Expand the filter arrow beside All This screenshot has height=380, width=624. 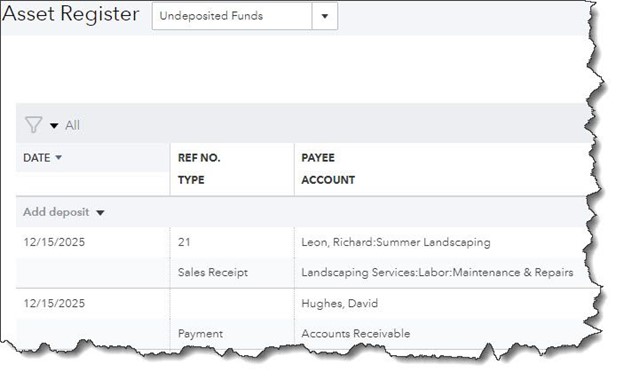pos(54,126)
